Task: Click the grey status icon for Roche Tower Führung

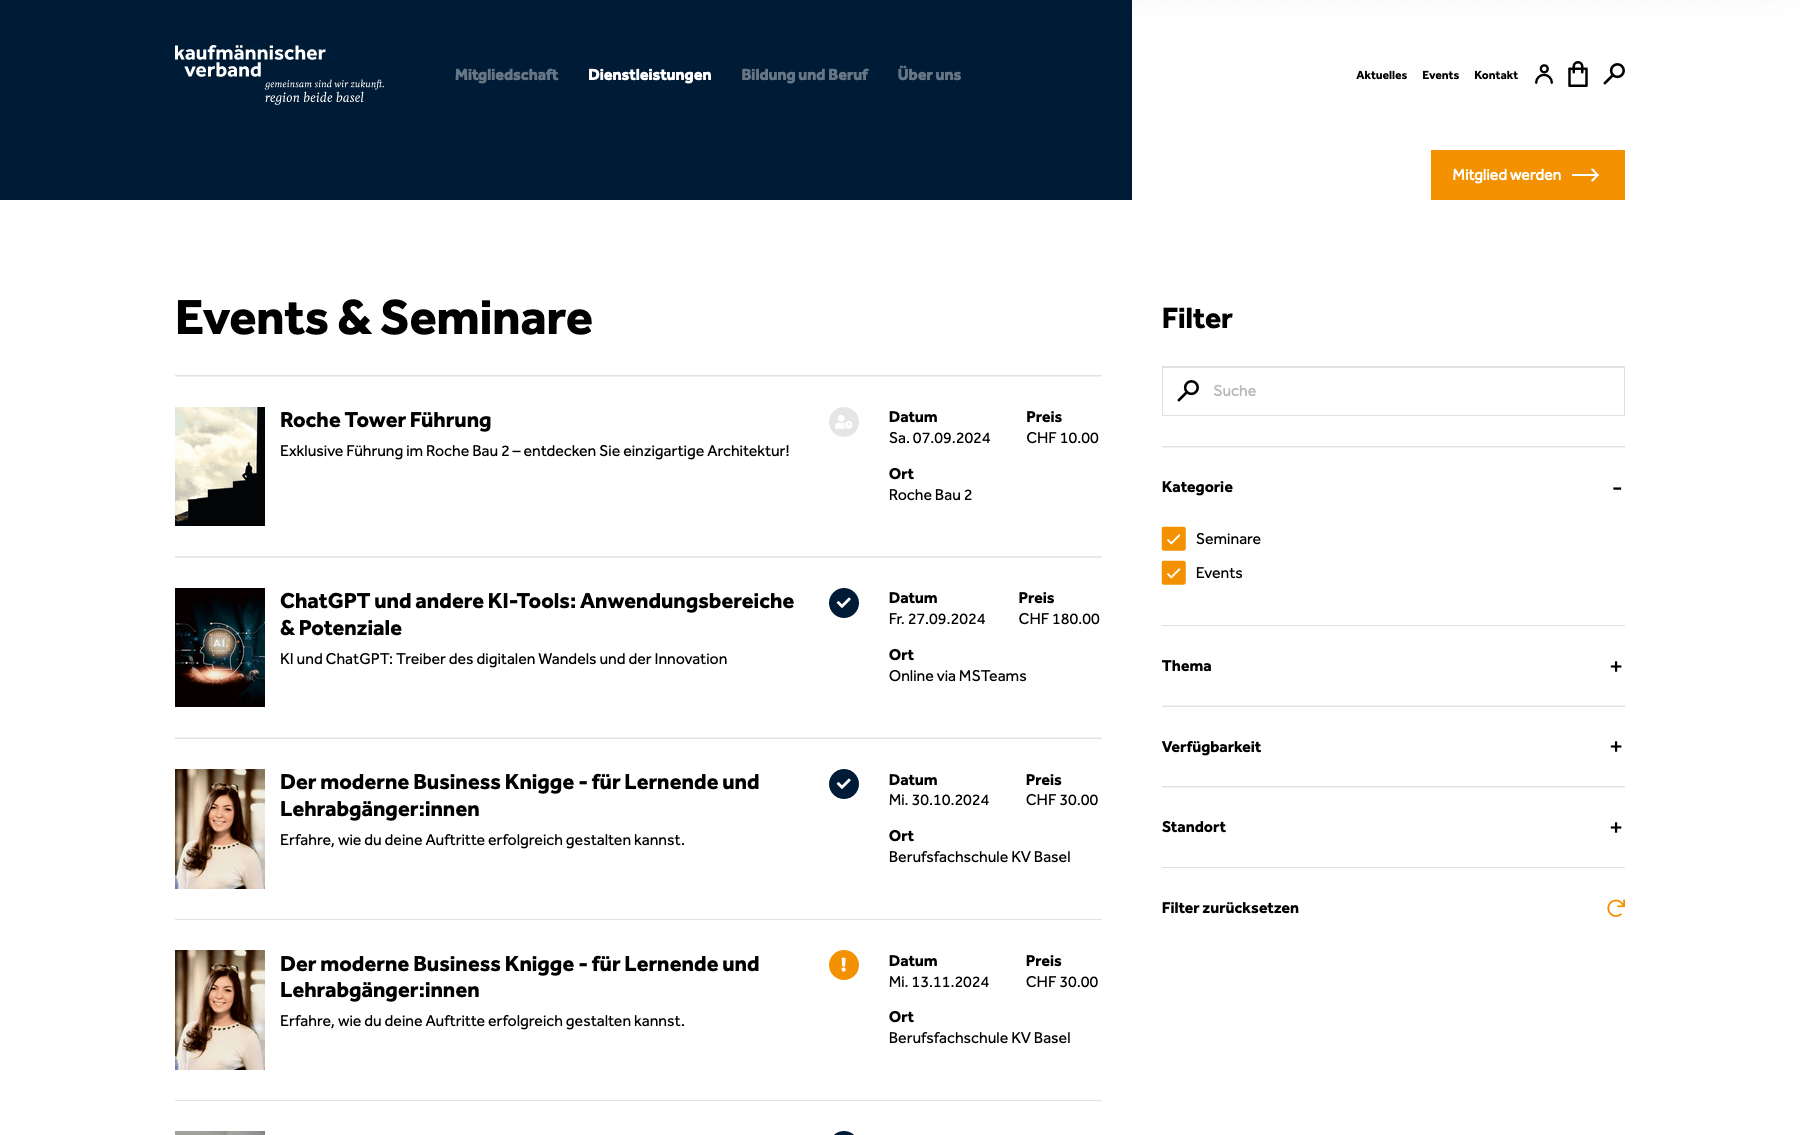Action: 844,422
